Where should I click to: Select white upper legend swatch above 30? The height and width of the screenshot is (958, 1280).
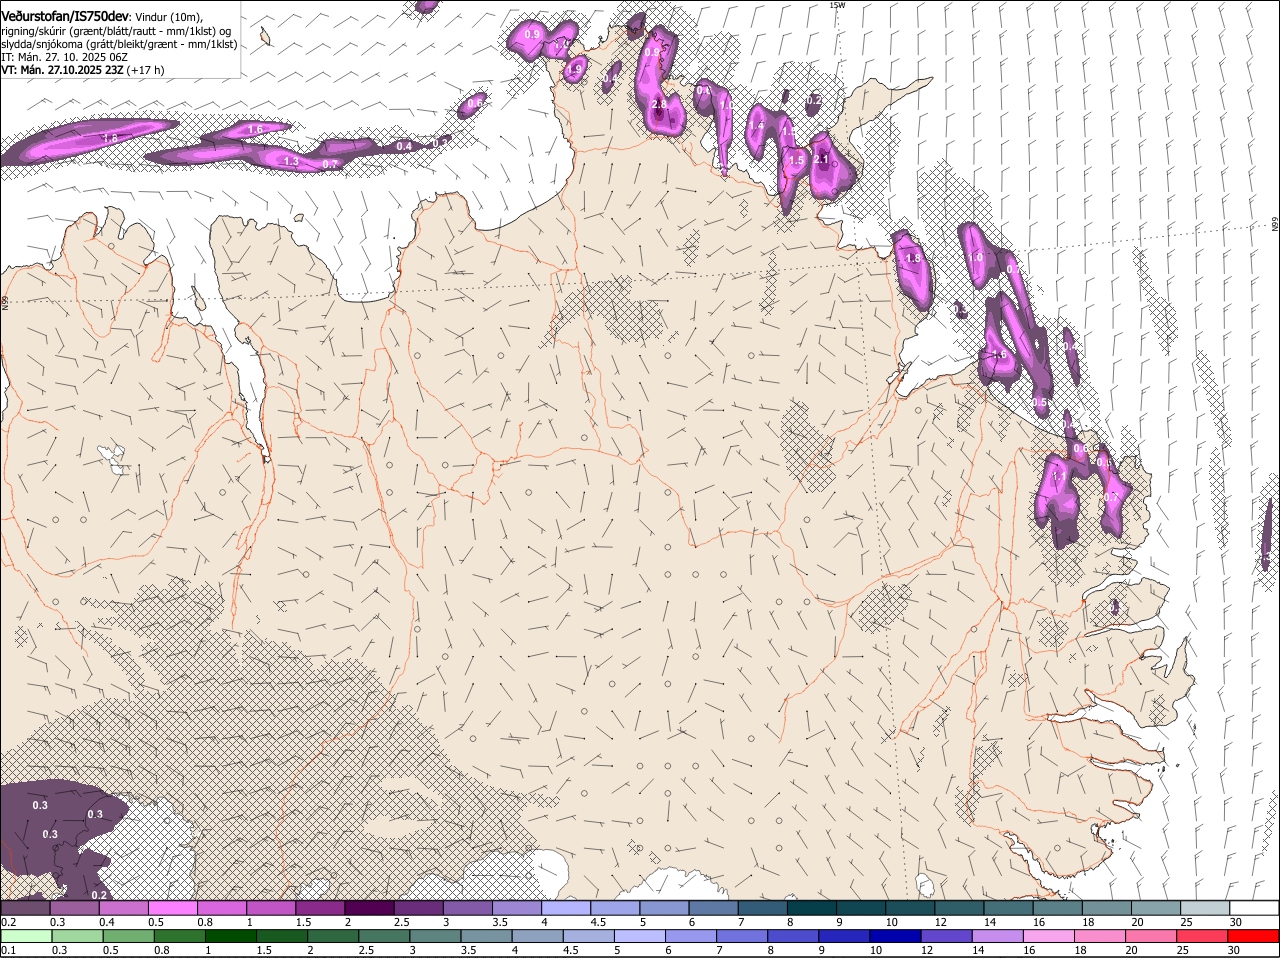coord(1254,908)
